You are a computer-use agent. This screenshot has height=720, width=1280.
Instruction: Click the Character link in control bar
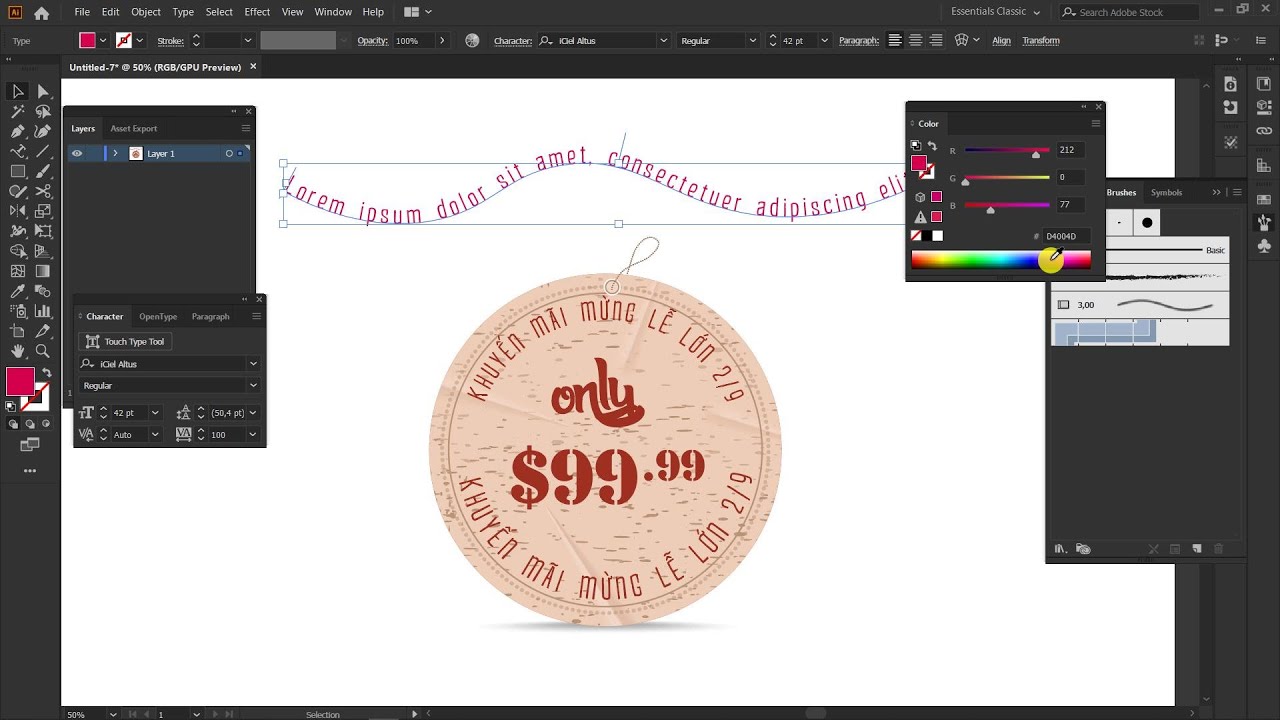512,40
